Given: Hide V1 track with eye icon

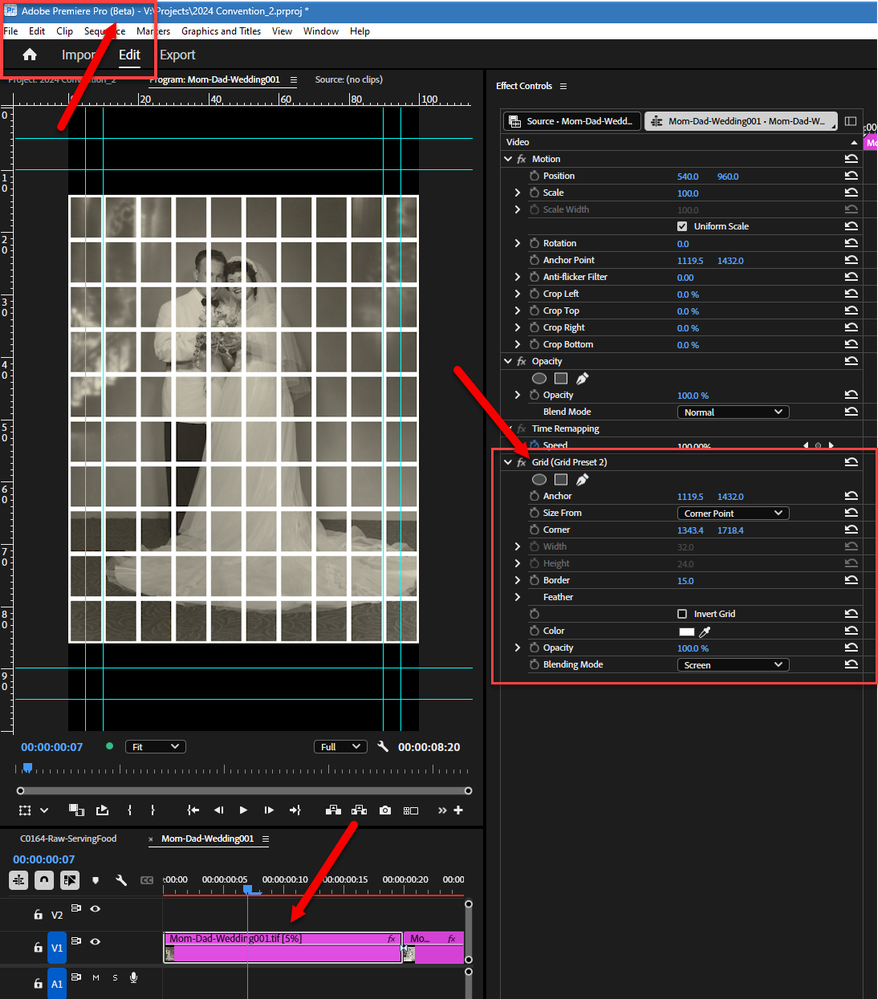Looking at the screenshot, I should (x=95, y=941).
